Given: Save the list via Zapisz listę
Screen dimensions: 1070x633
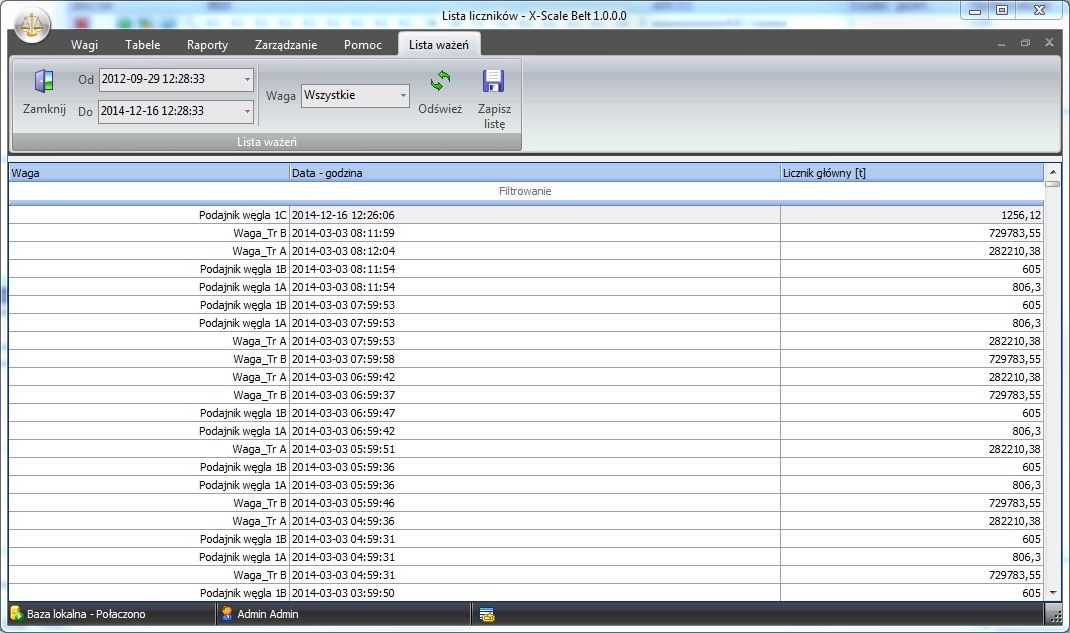Looking at the screenshot, I should click(x=492, y=82).
